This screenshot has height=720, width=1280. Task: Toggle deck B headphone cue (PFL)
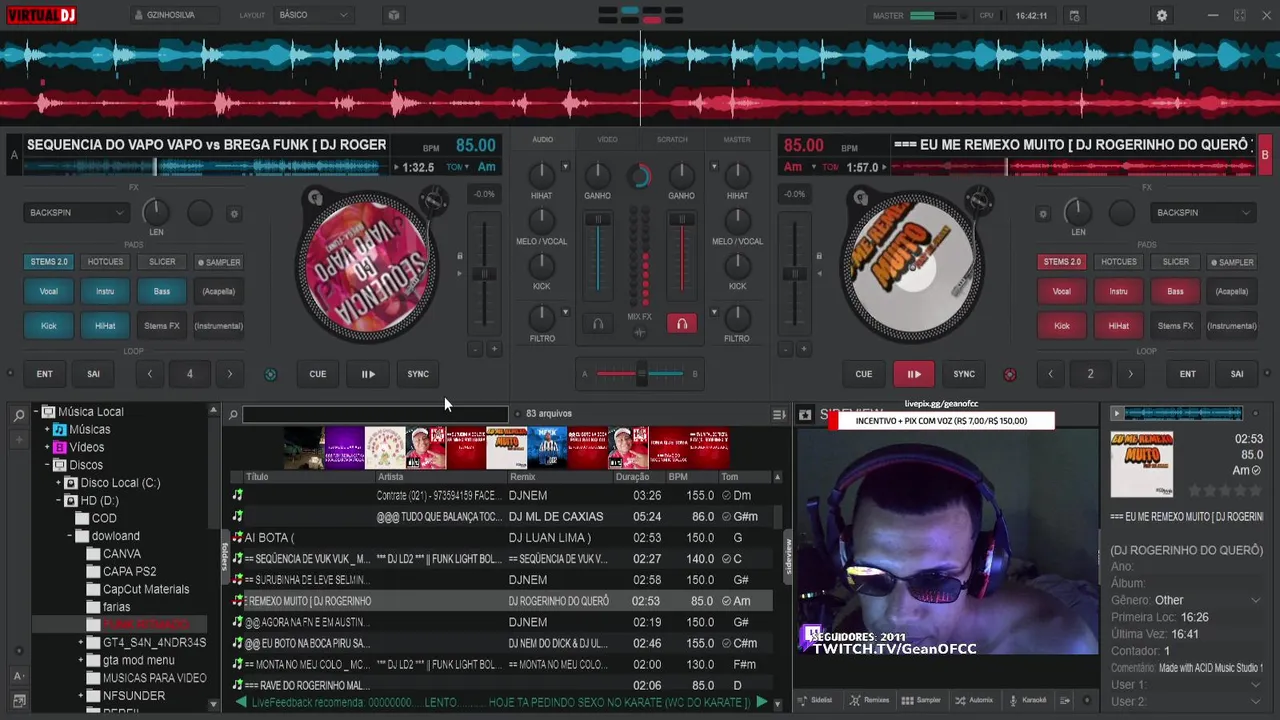681,323
